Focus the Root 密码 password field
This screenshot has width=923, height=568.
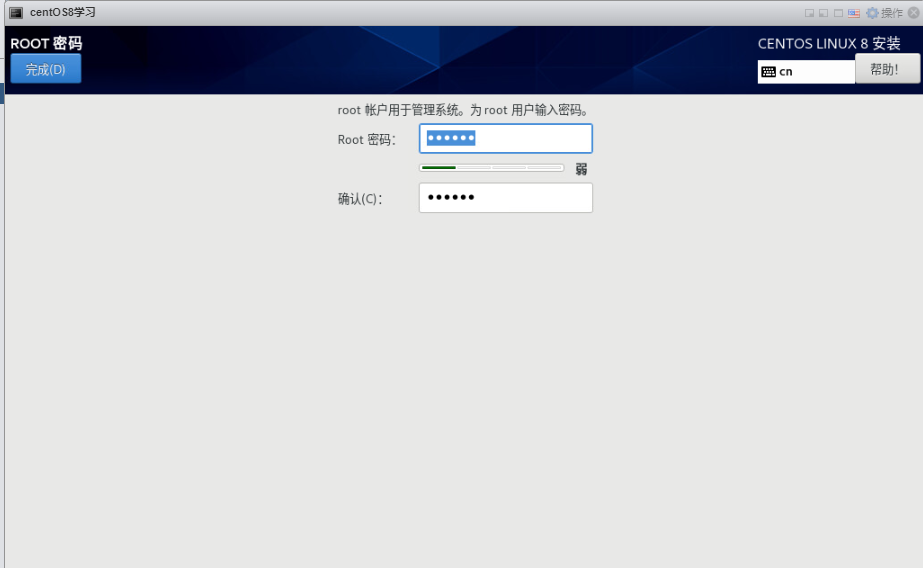click(506, 138)
